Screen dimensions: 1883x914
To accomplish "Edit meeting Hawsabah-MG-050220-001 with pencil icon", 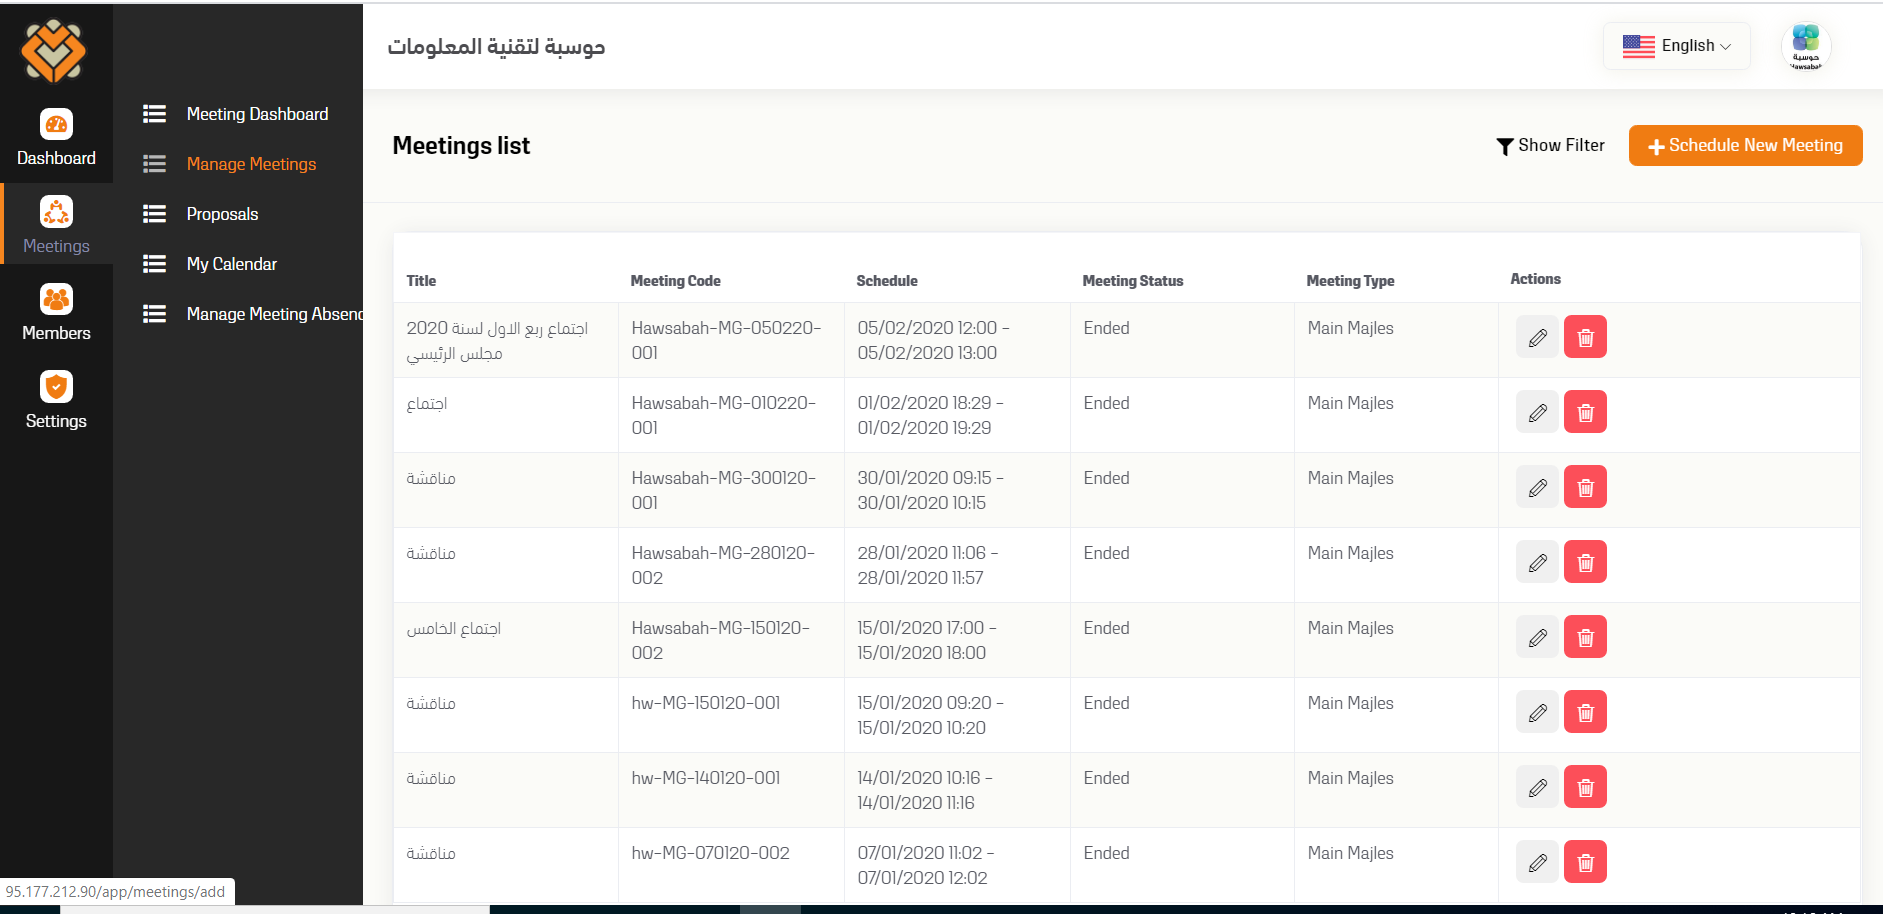I will point(1537,337).
